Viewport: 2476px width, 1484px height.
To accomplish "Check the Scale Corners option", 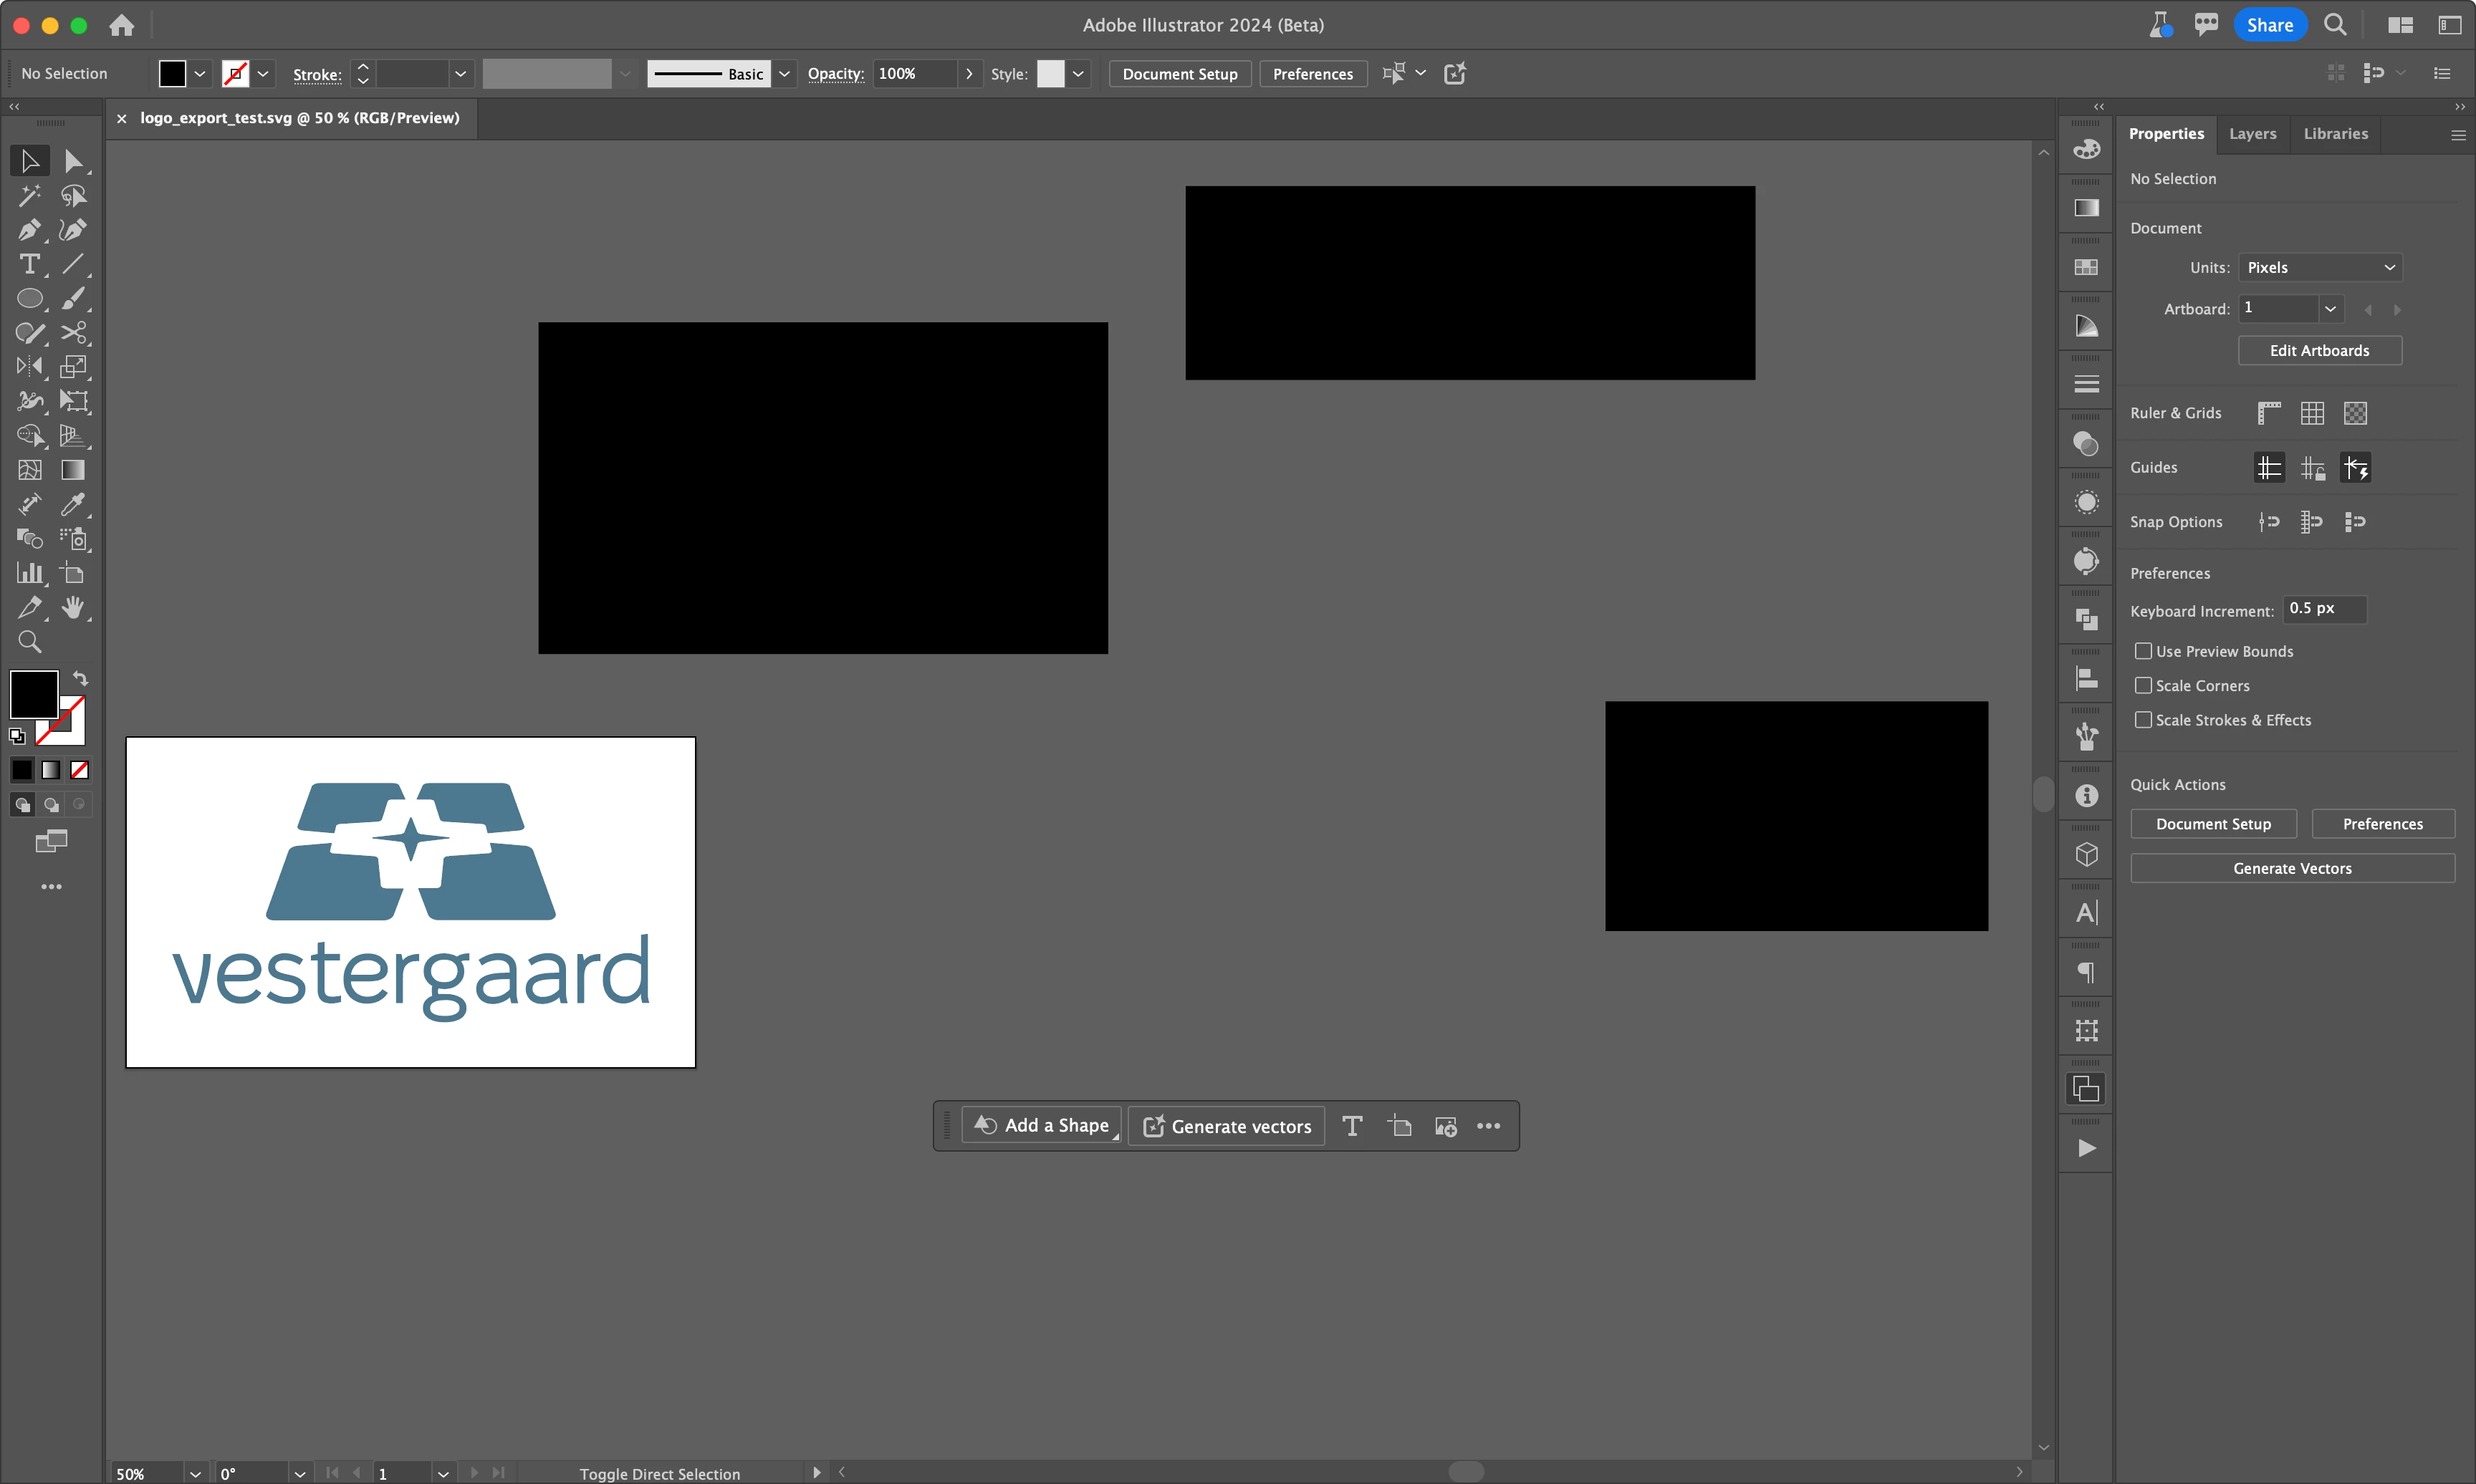I will pyautogui.click(x=2143, y=685).
